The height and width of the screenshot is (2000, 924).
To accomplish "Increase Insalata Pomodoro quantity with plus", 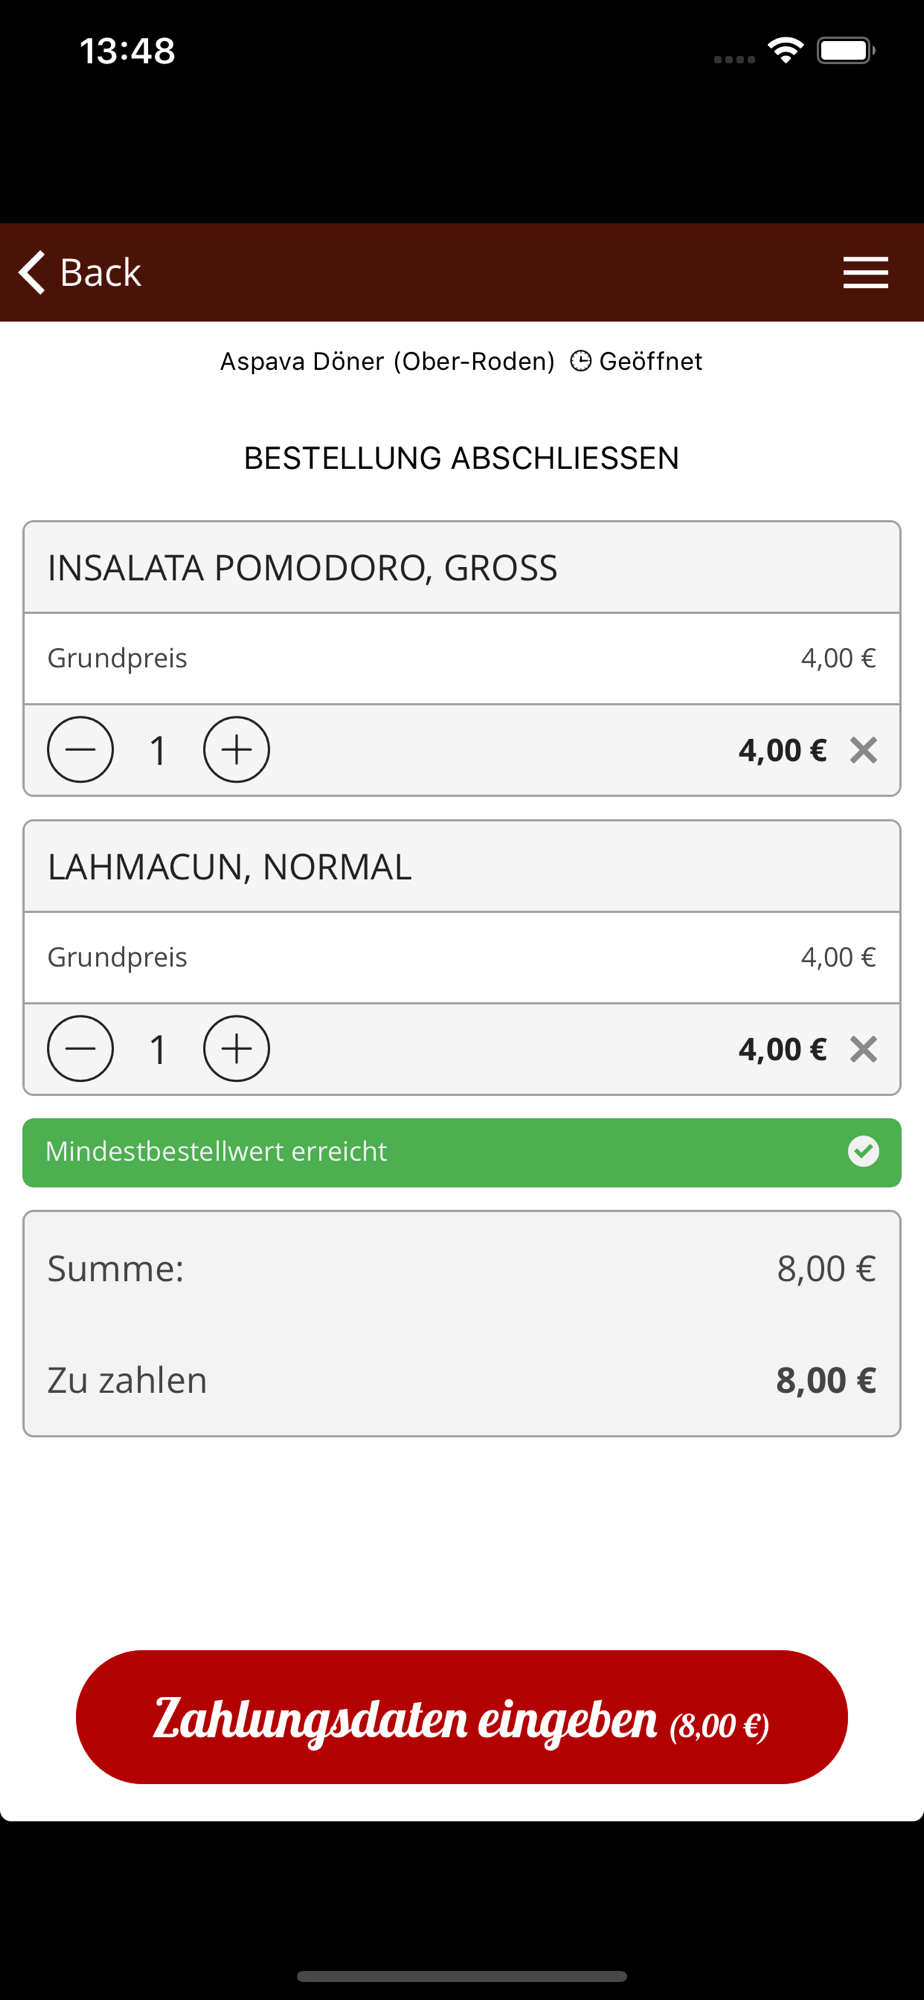I will pos(236,750).
